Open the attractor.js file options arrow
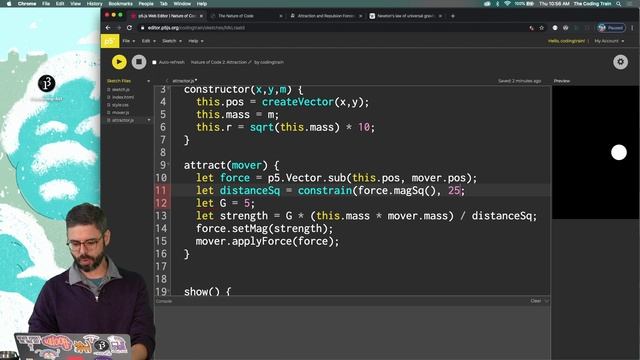640x360 pixels. [x=149, y=120]
